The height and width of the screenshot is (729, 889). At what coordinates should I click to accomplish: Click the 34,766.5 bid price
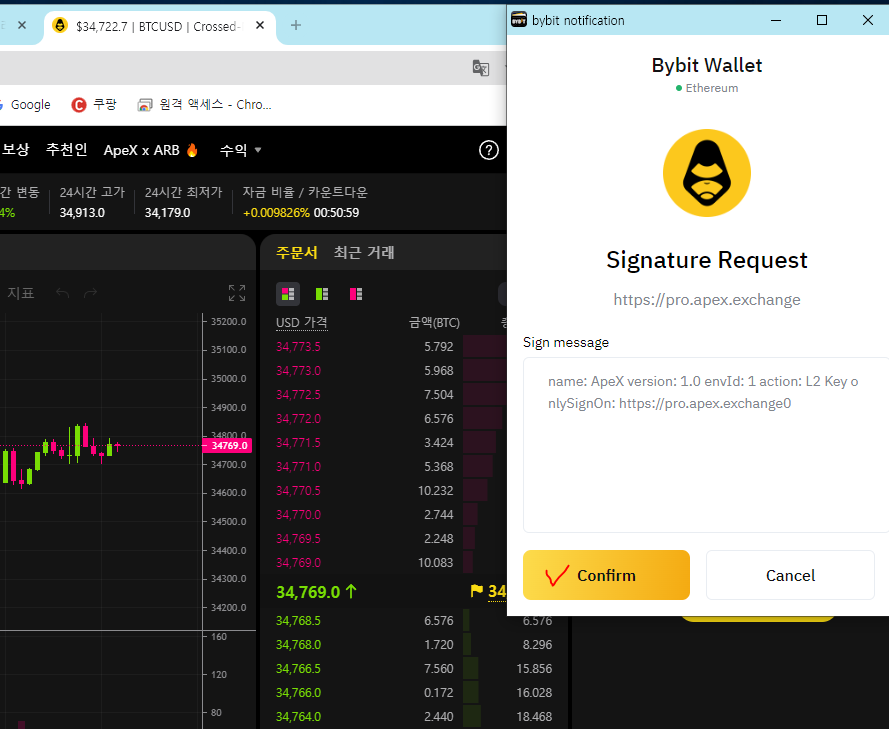(x=298, y=669)
